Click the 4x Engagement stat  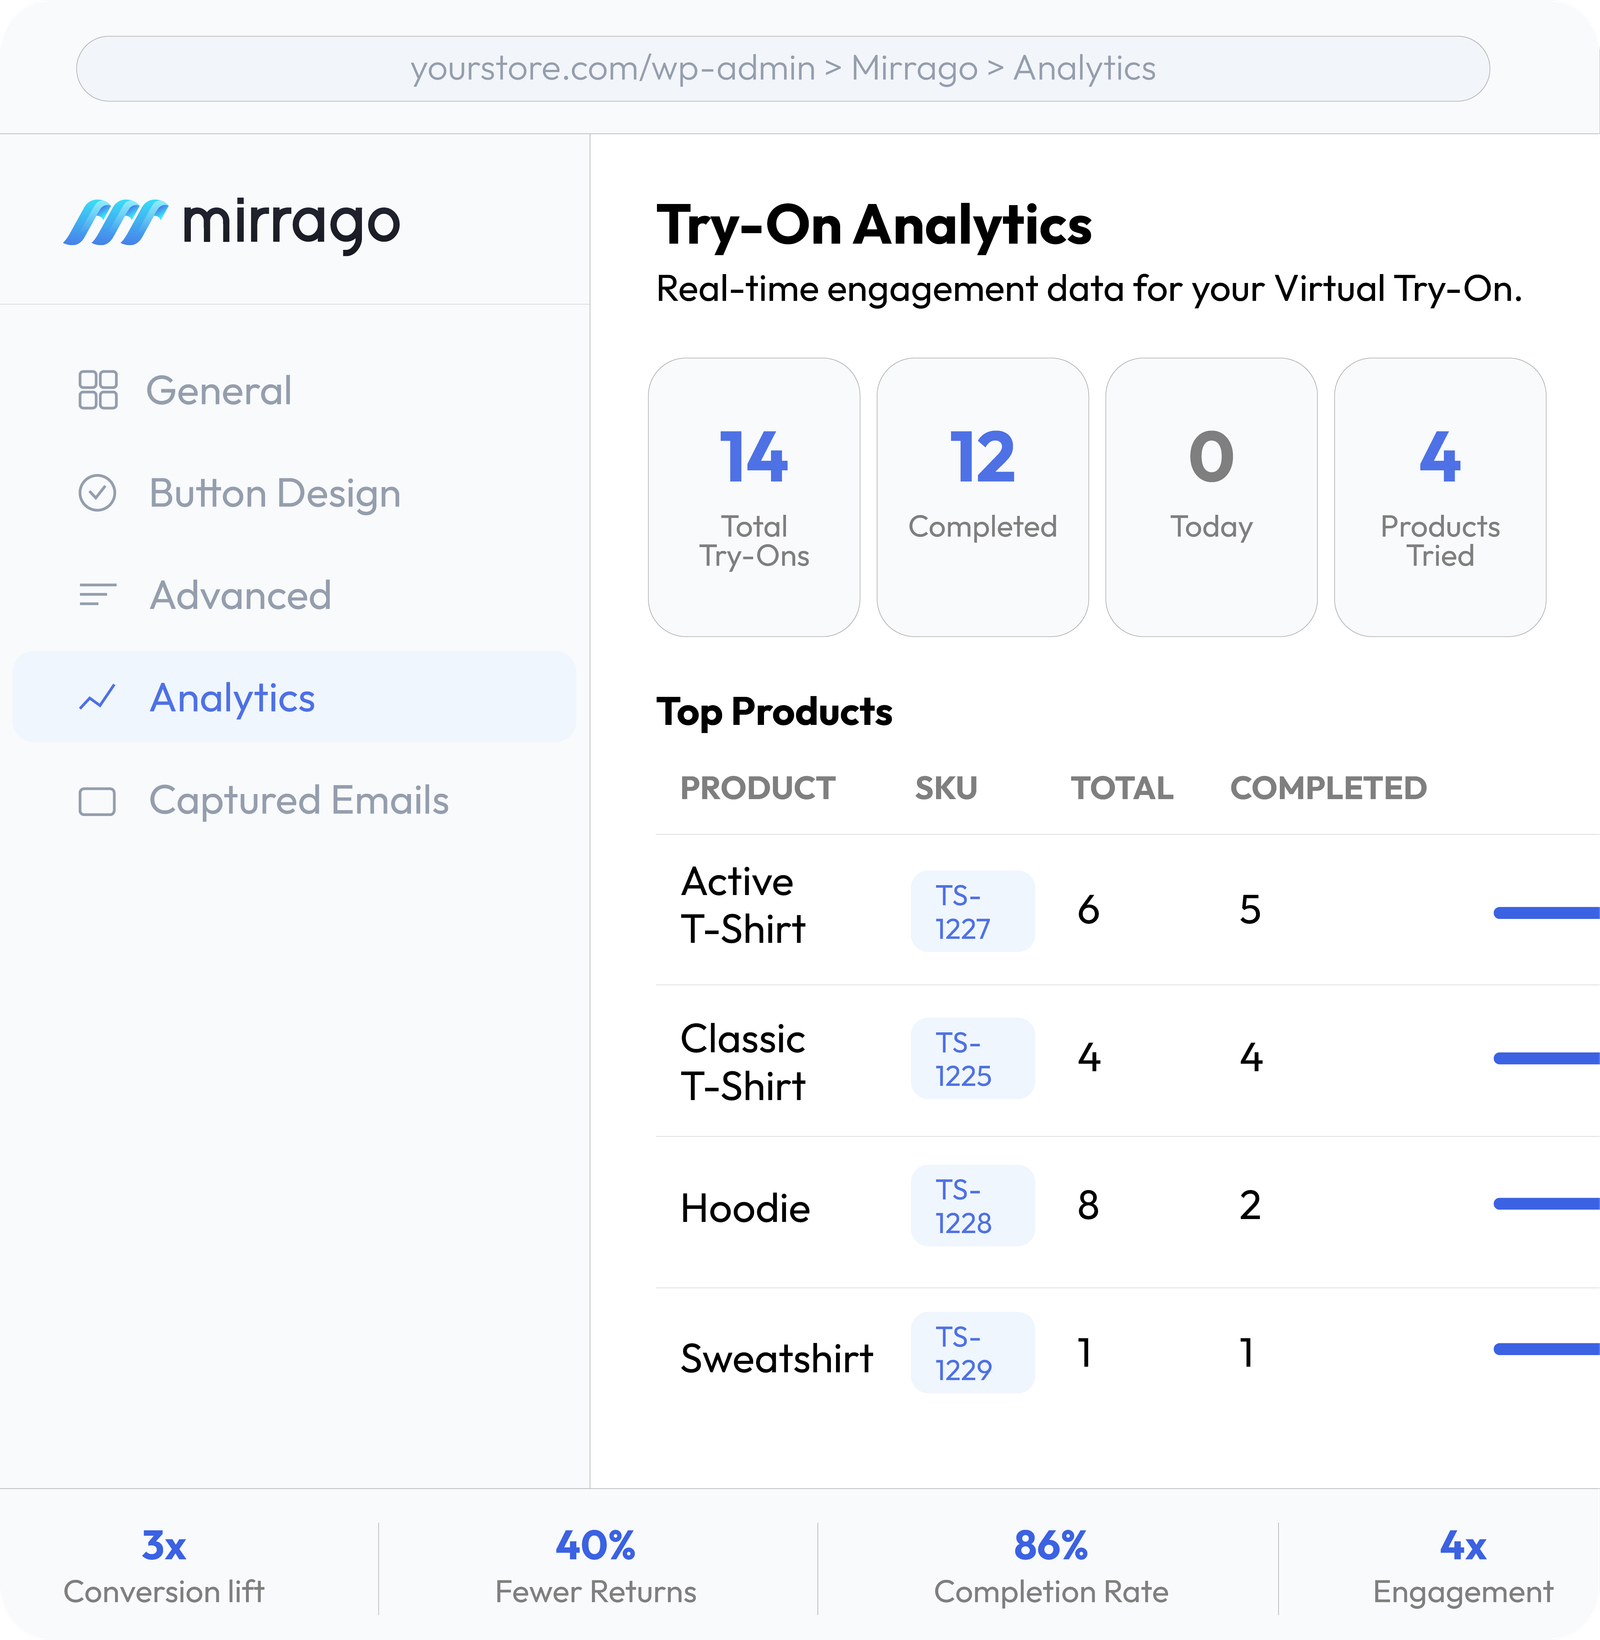pos(1463,1567)
